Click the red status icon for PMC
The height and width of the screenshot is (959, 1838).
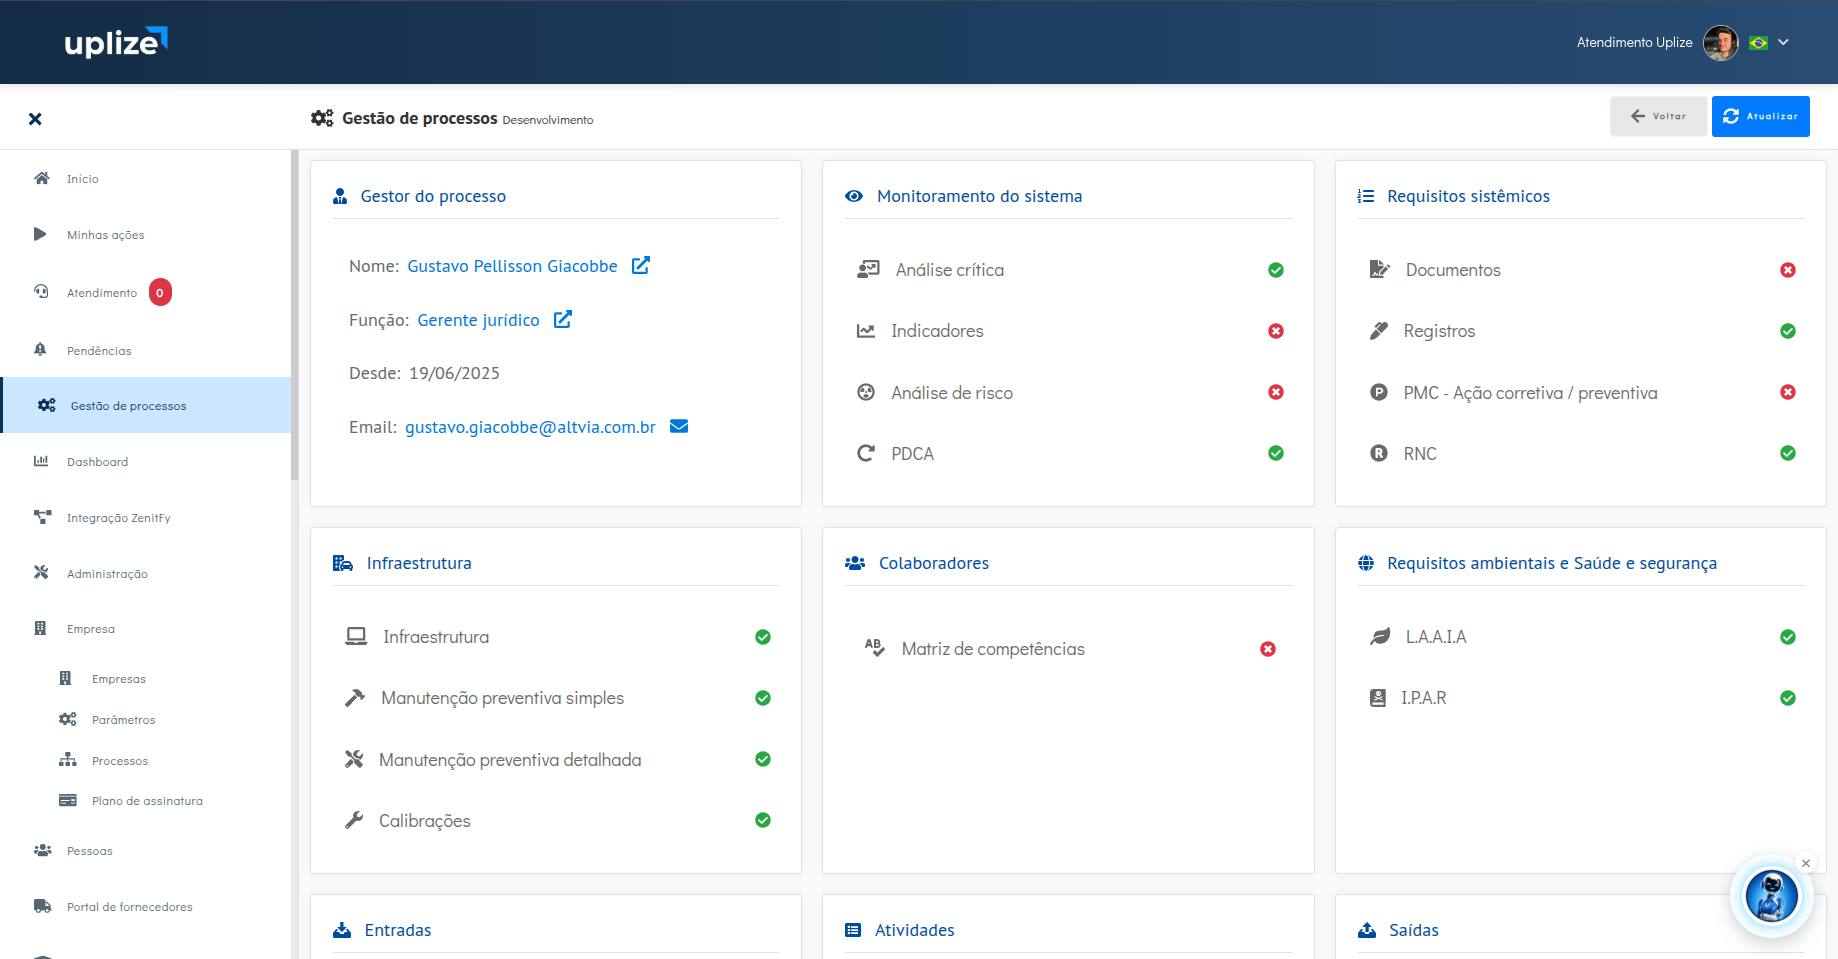click(1788, 392)
